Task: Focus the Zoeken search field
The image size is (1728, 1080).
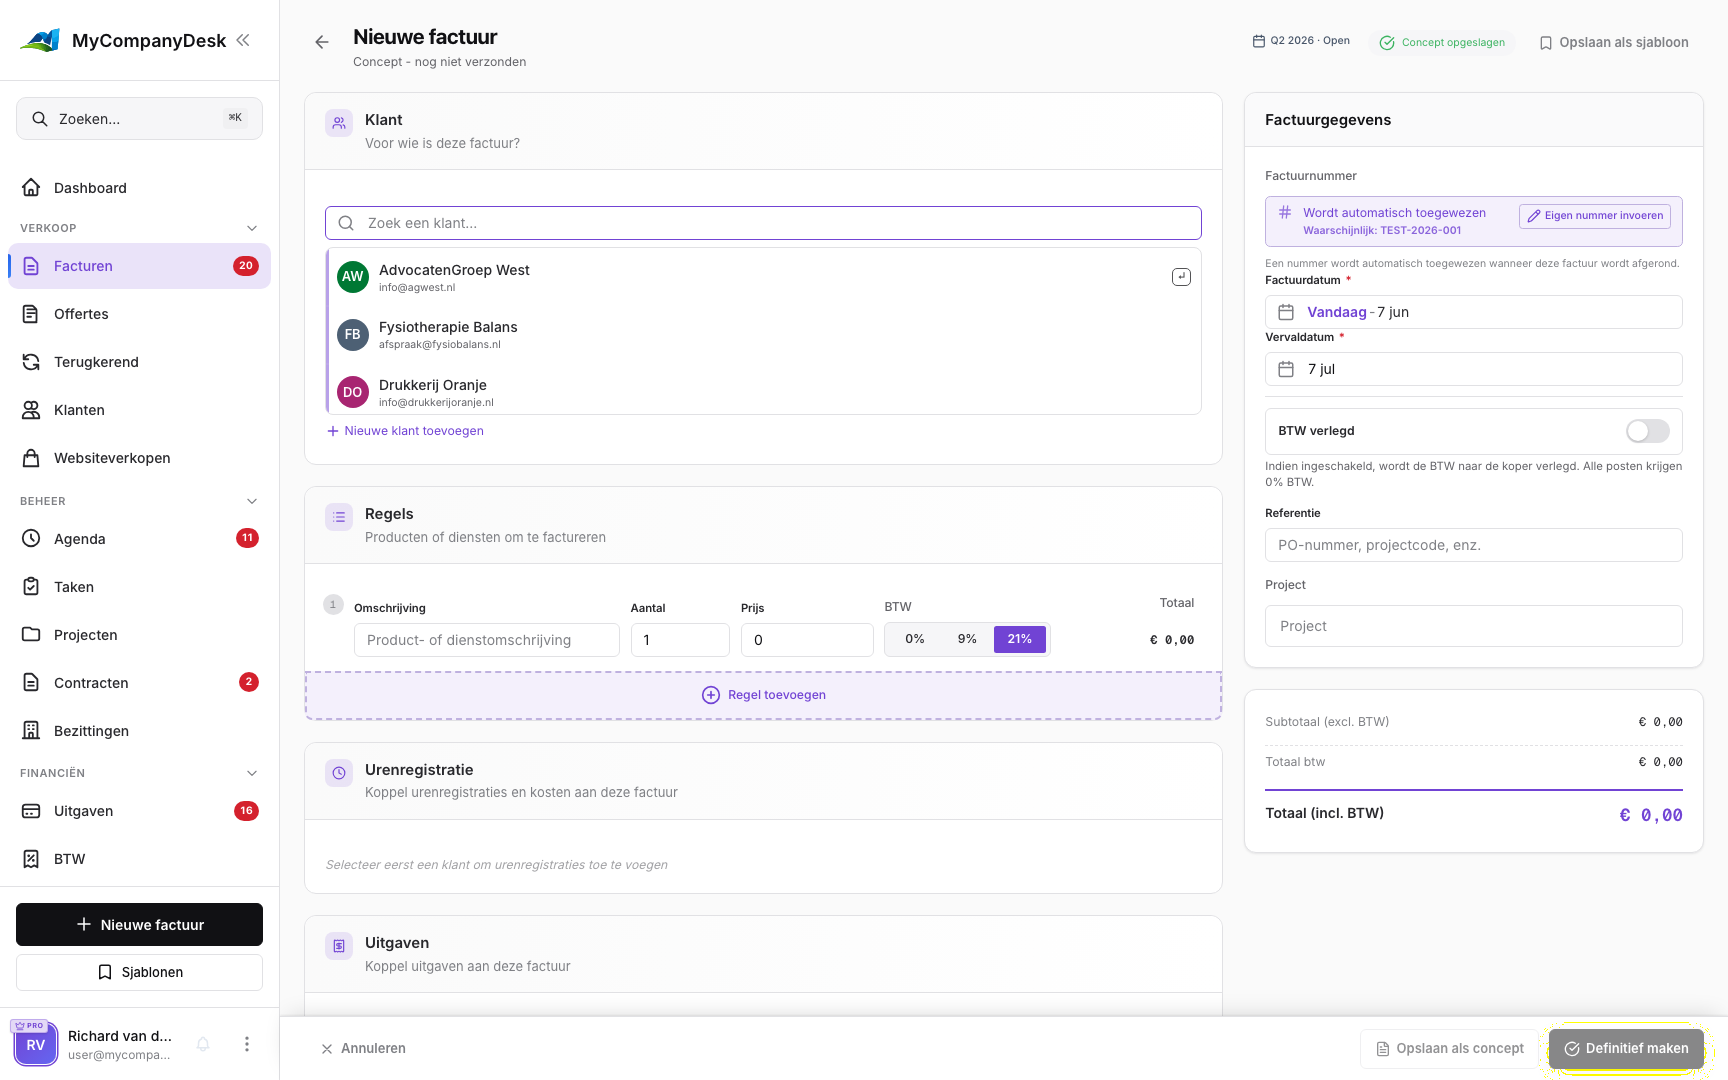Action: (x=139, y=118)
